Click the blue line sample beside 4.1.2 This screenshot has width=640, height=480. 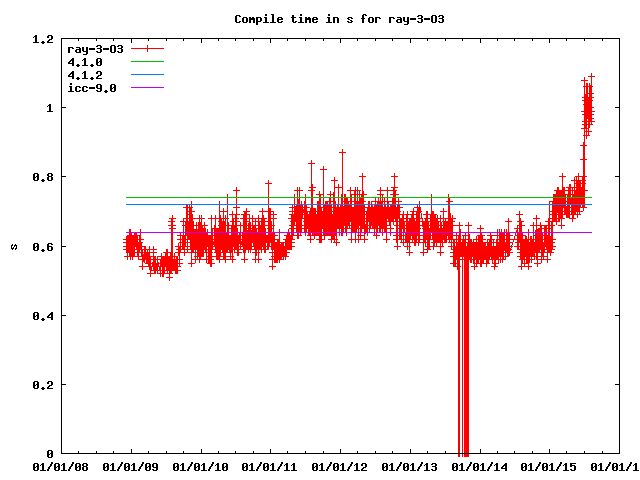(145, 75)
